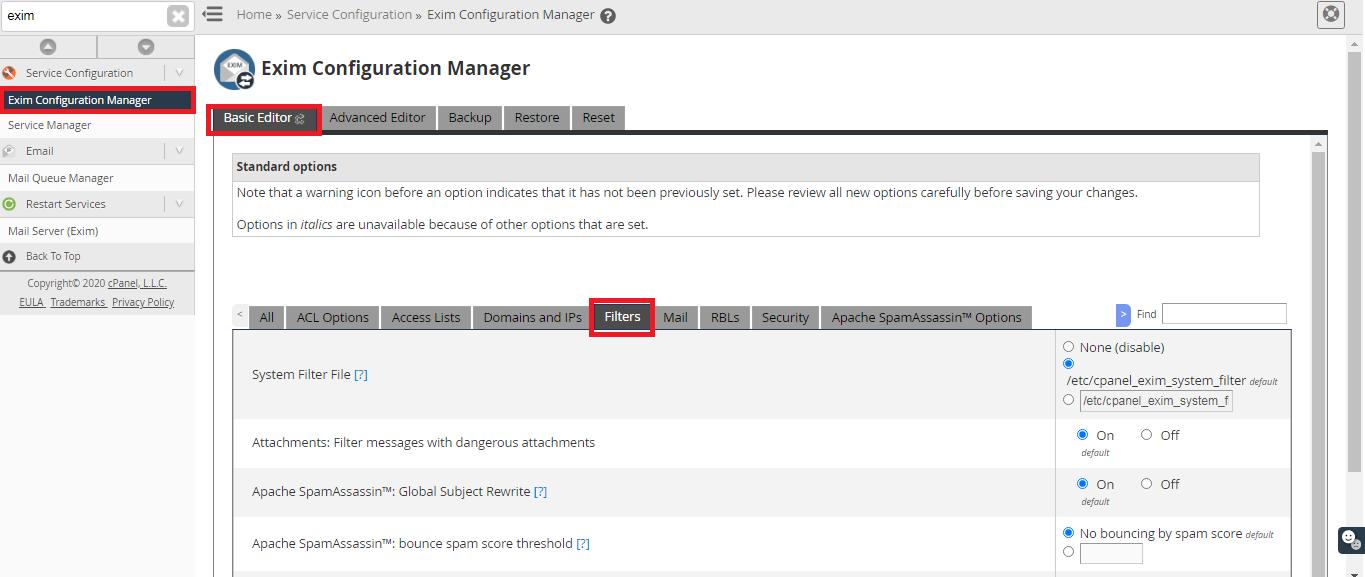1365x577 pixels.
Task: Open the Trademarks link
Action: tap(78, 302)
